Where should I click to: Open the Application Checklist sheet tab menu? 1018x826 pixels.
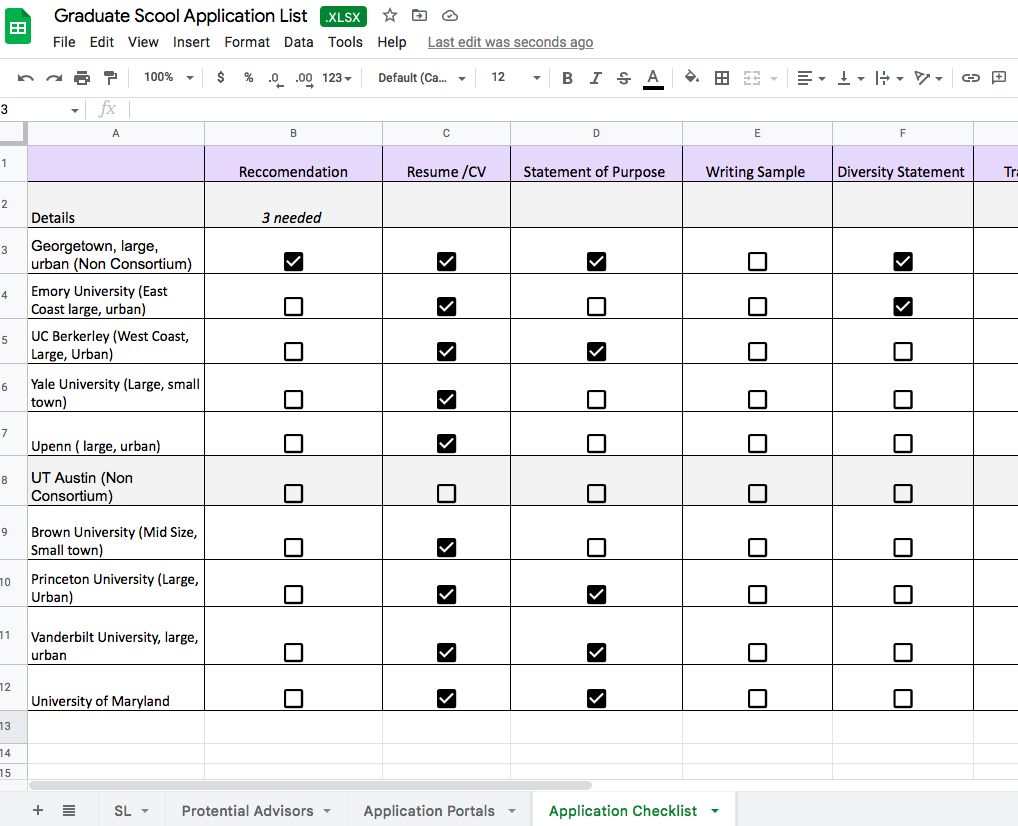714,810
